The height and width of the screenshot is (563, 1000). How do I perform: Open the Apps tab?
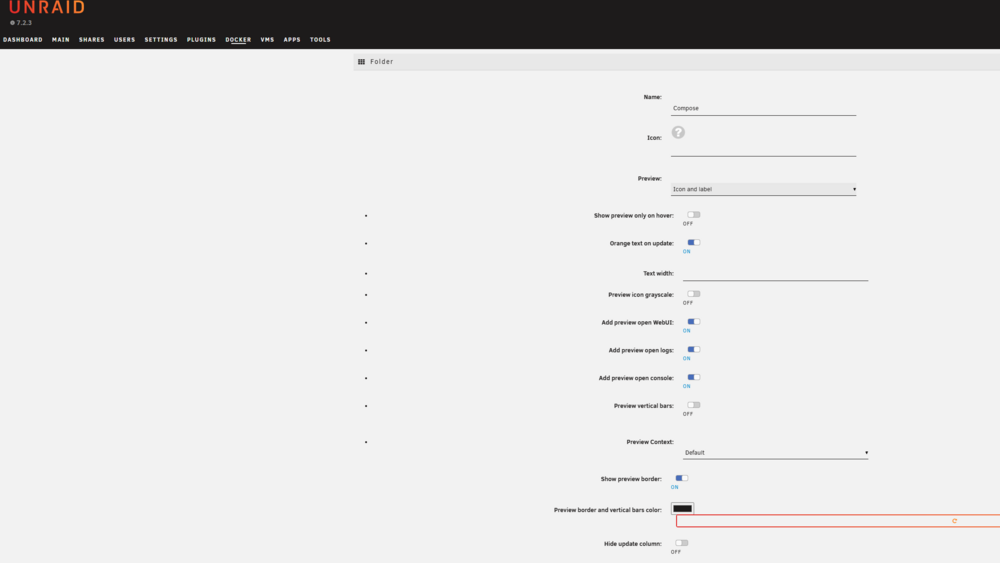[x=292, y=40]
